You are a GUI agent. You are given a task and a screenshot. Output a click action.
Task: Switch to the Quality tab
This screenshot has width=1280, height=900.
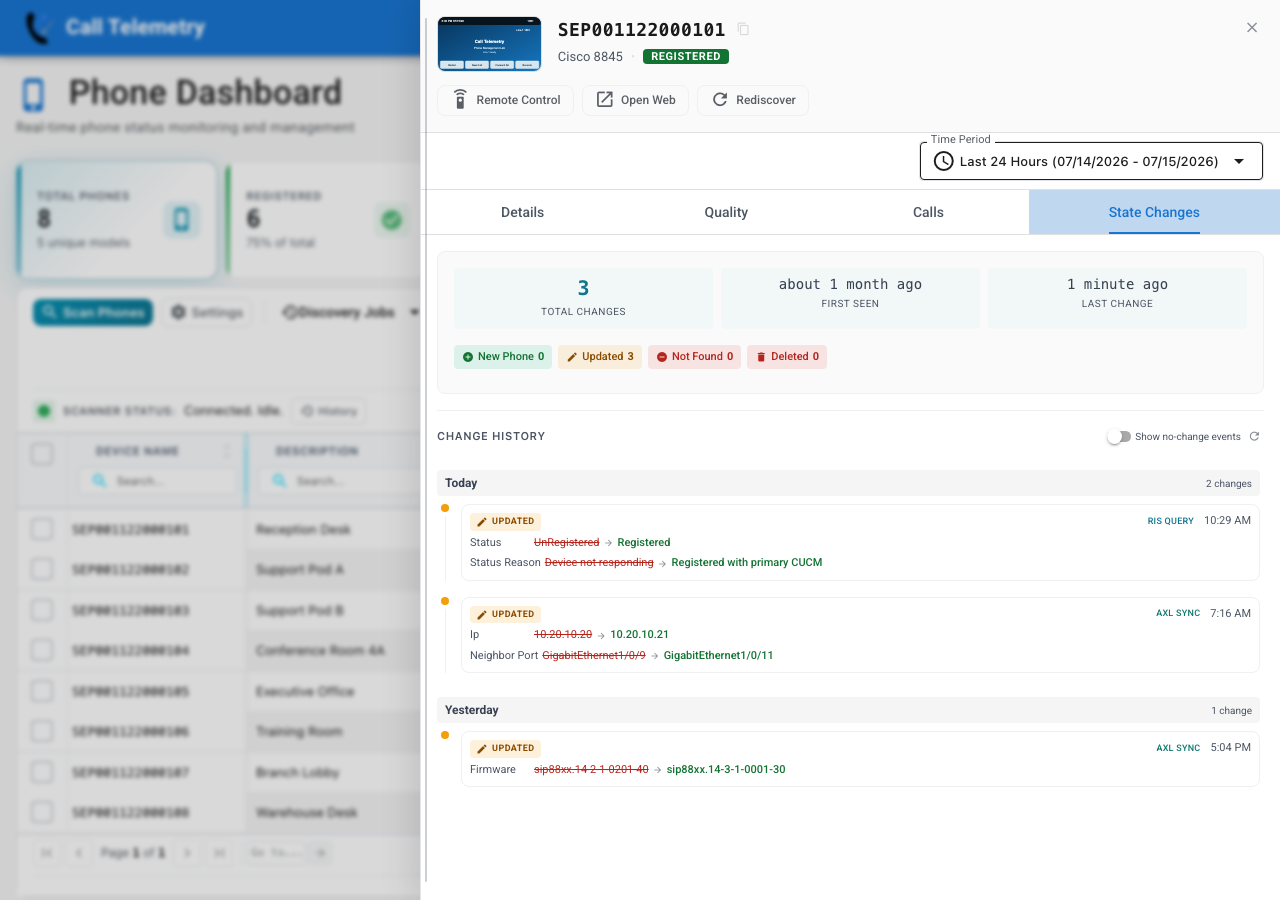[726, 212]
